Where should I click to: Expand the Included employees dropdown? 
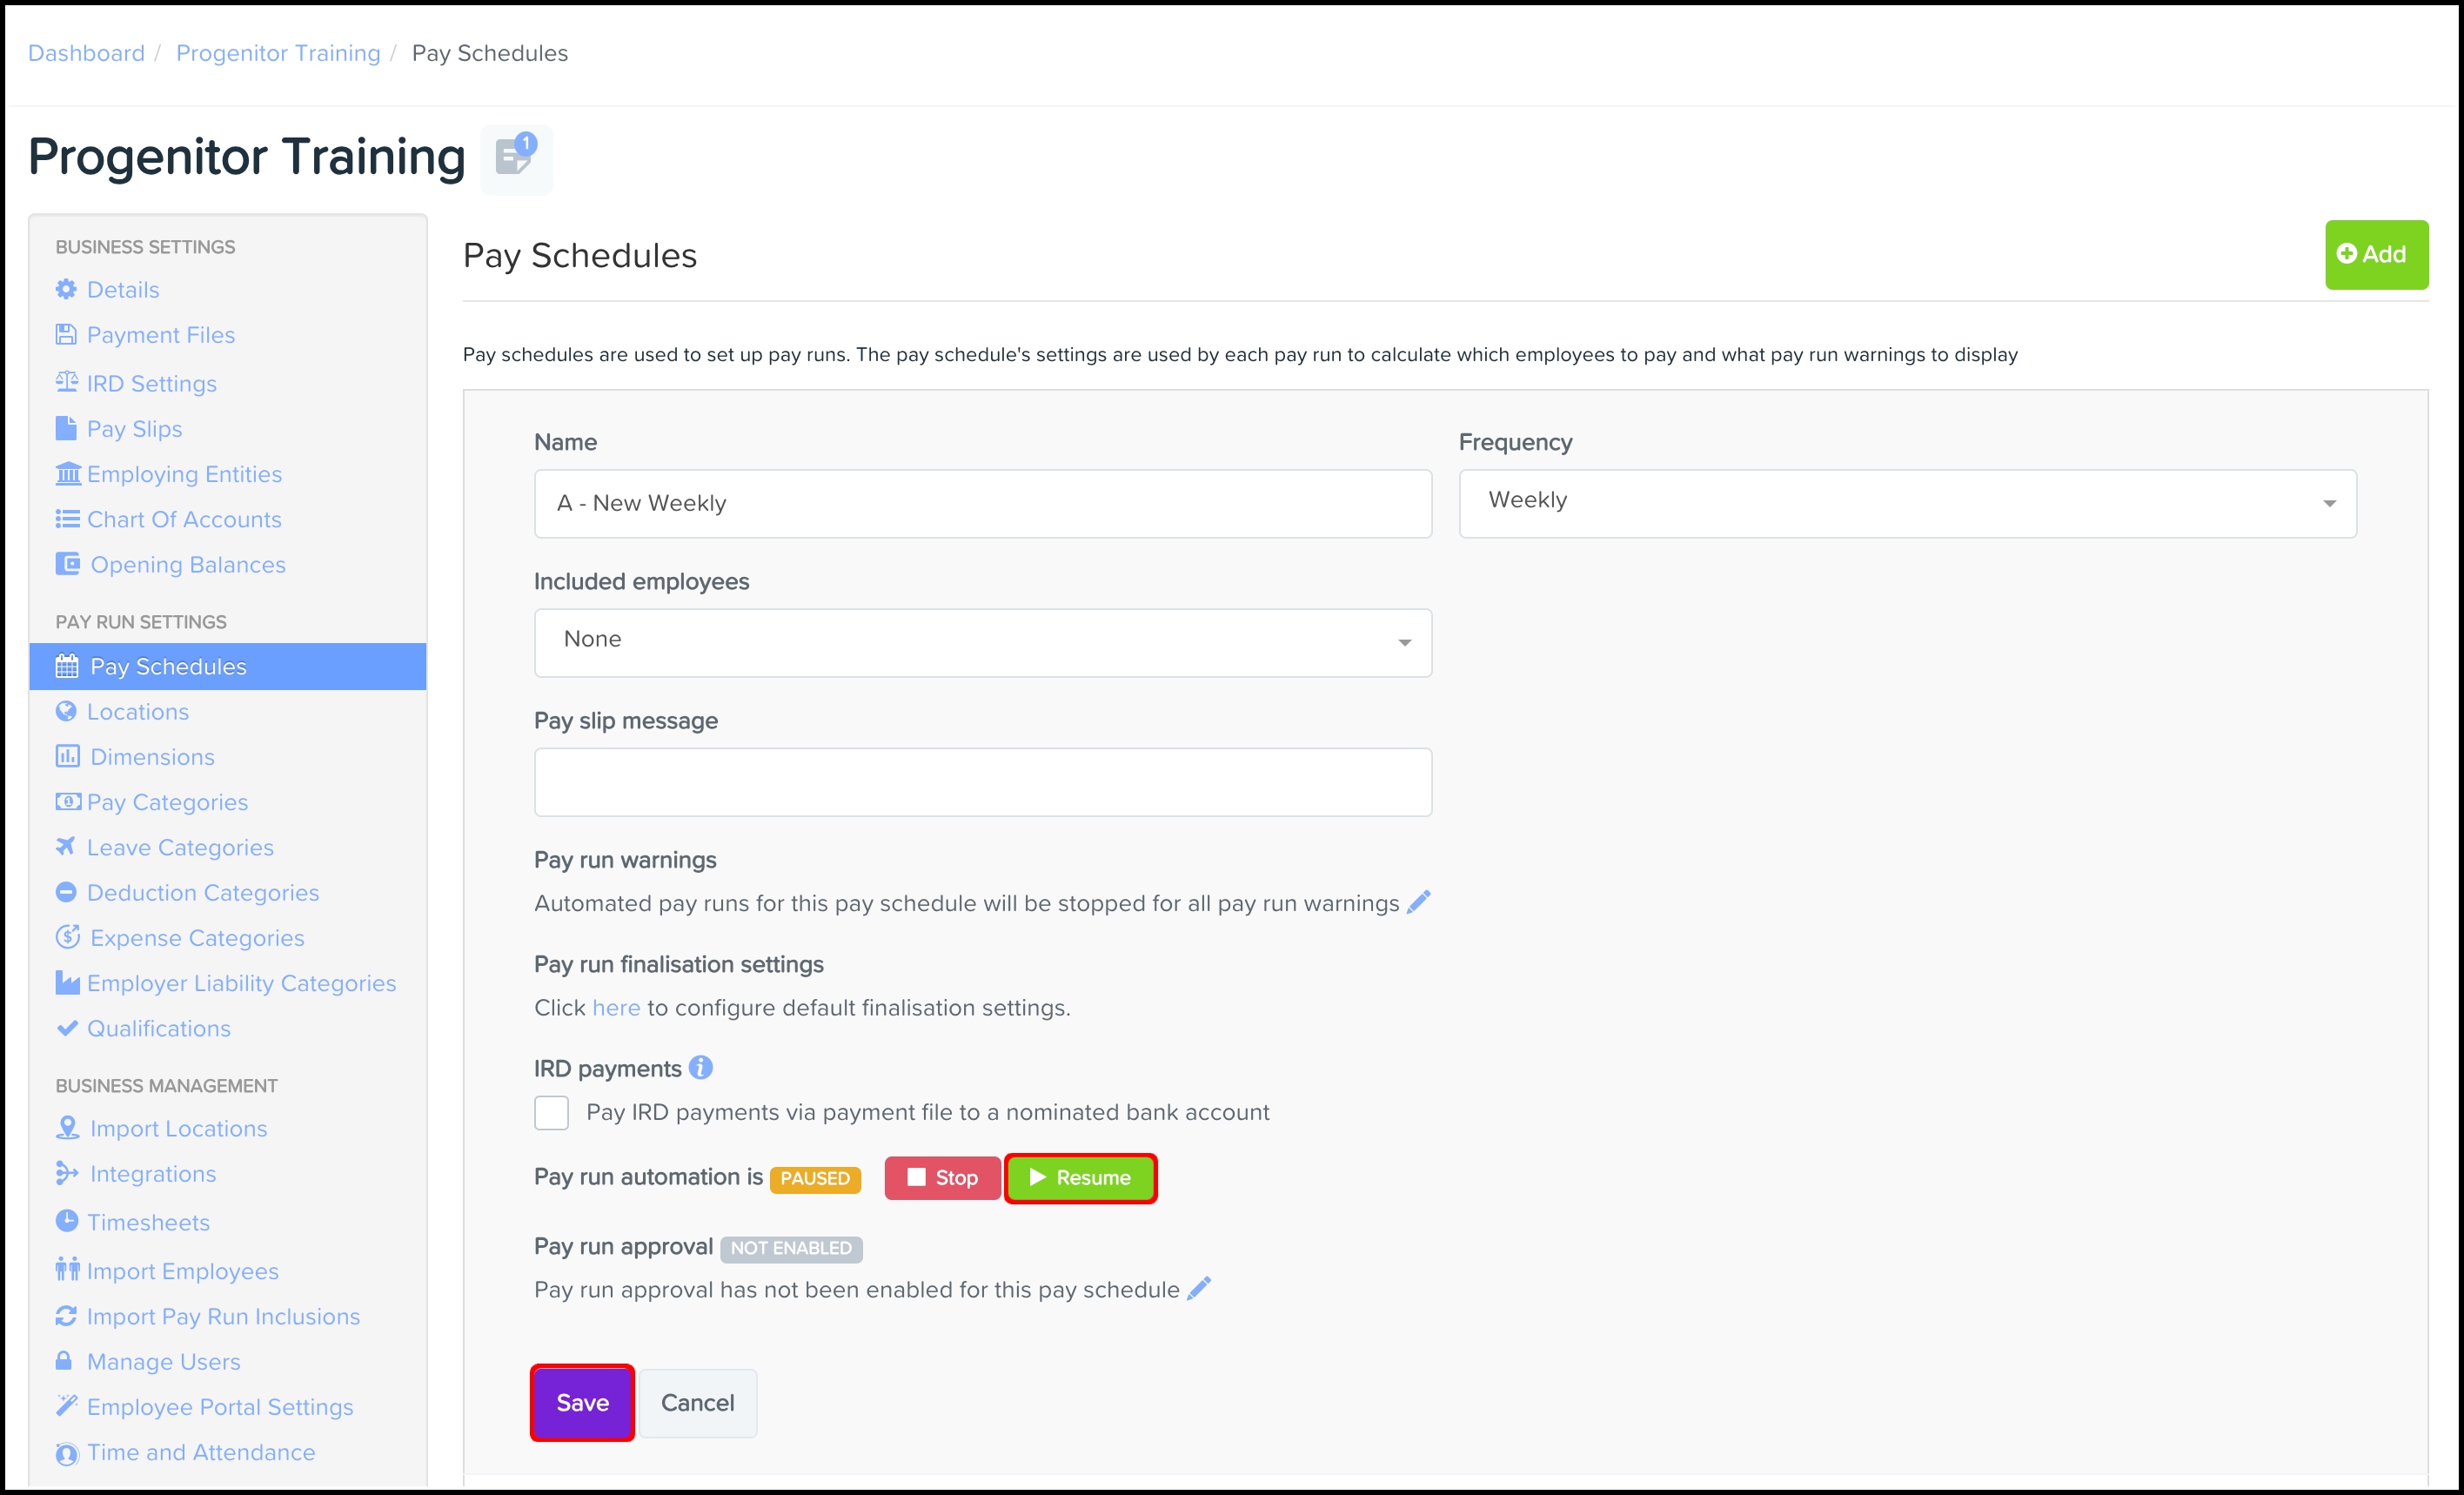pyautogui.click(x=982, y=642)
